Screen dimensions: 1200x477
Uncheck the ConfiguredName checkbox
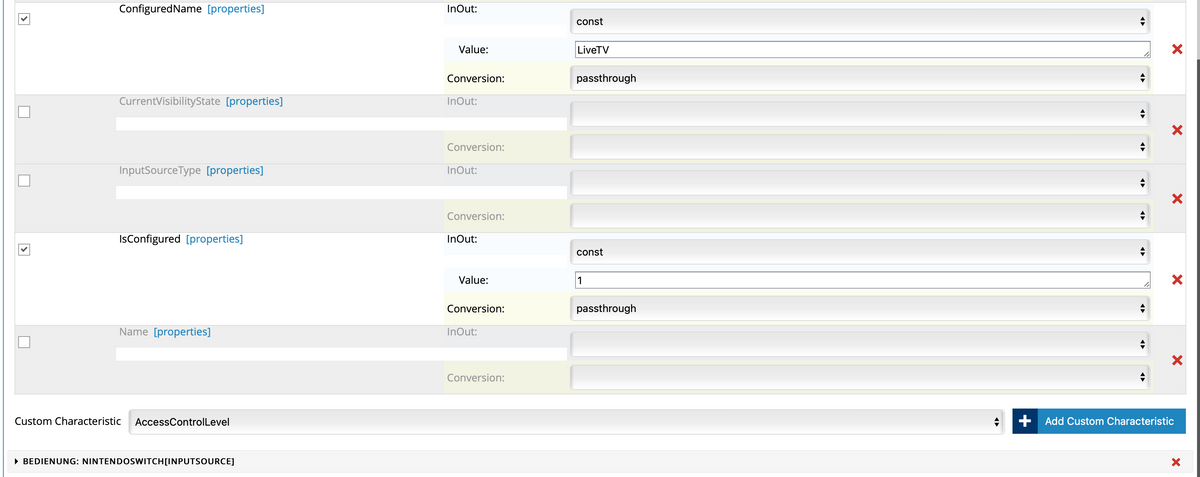[25, 20]
